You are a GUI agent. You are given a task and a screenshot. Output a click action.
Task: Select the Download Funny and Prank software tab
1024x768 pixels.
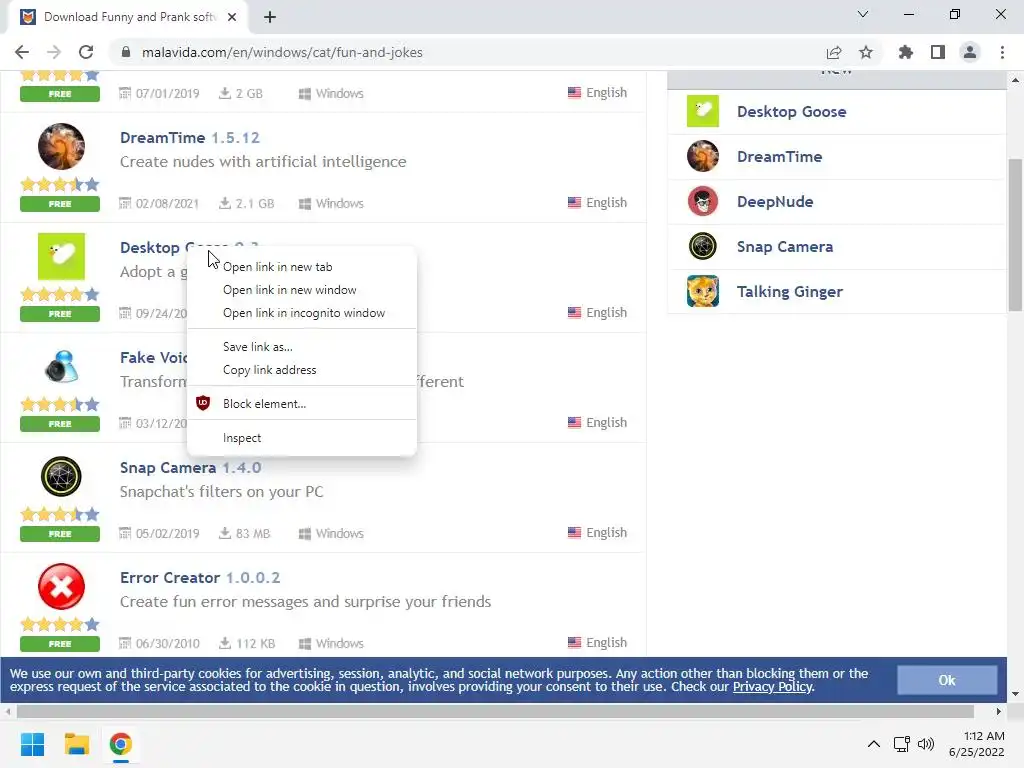pos(128,17)
